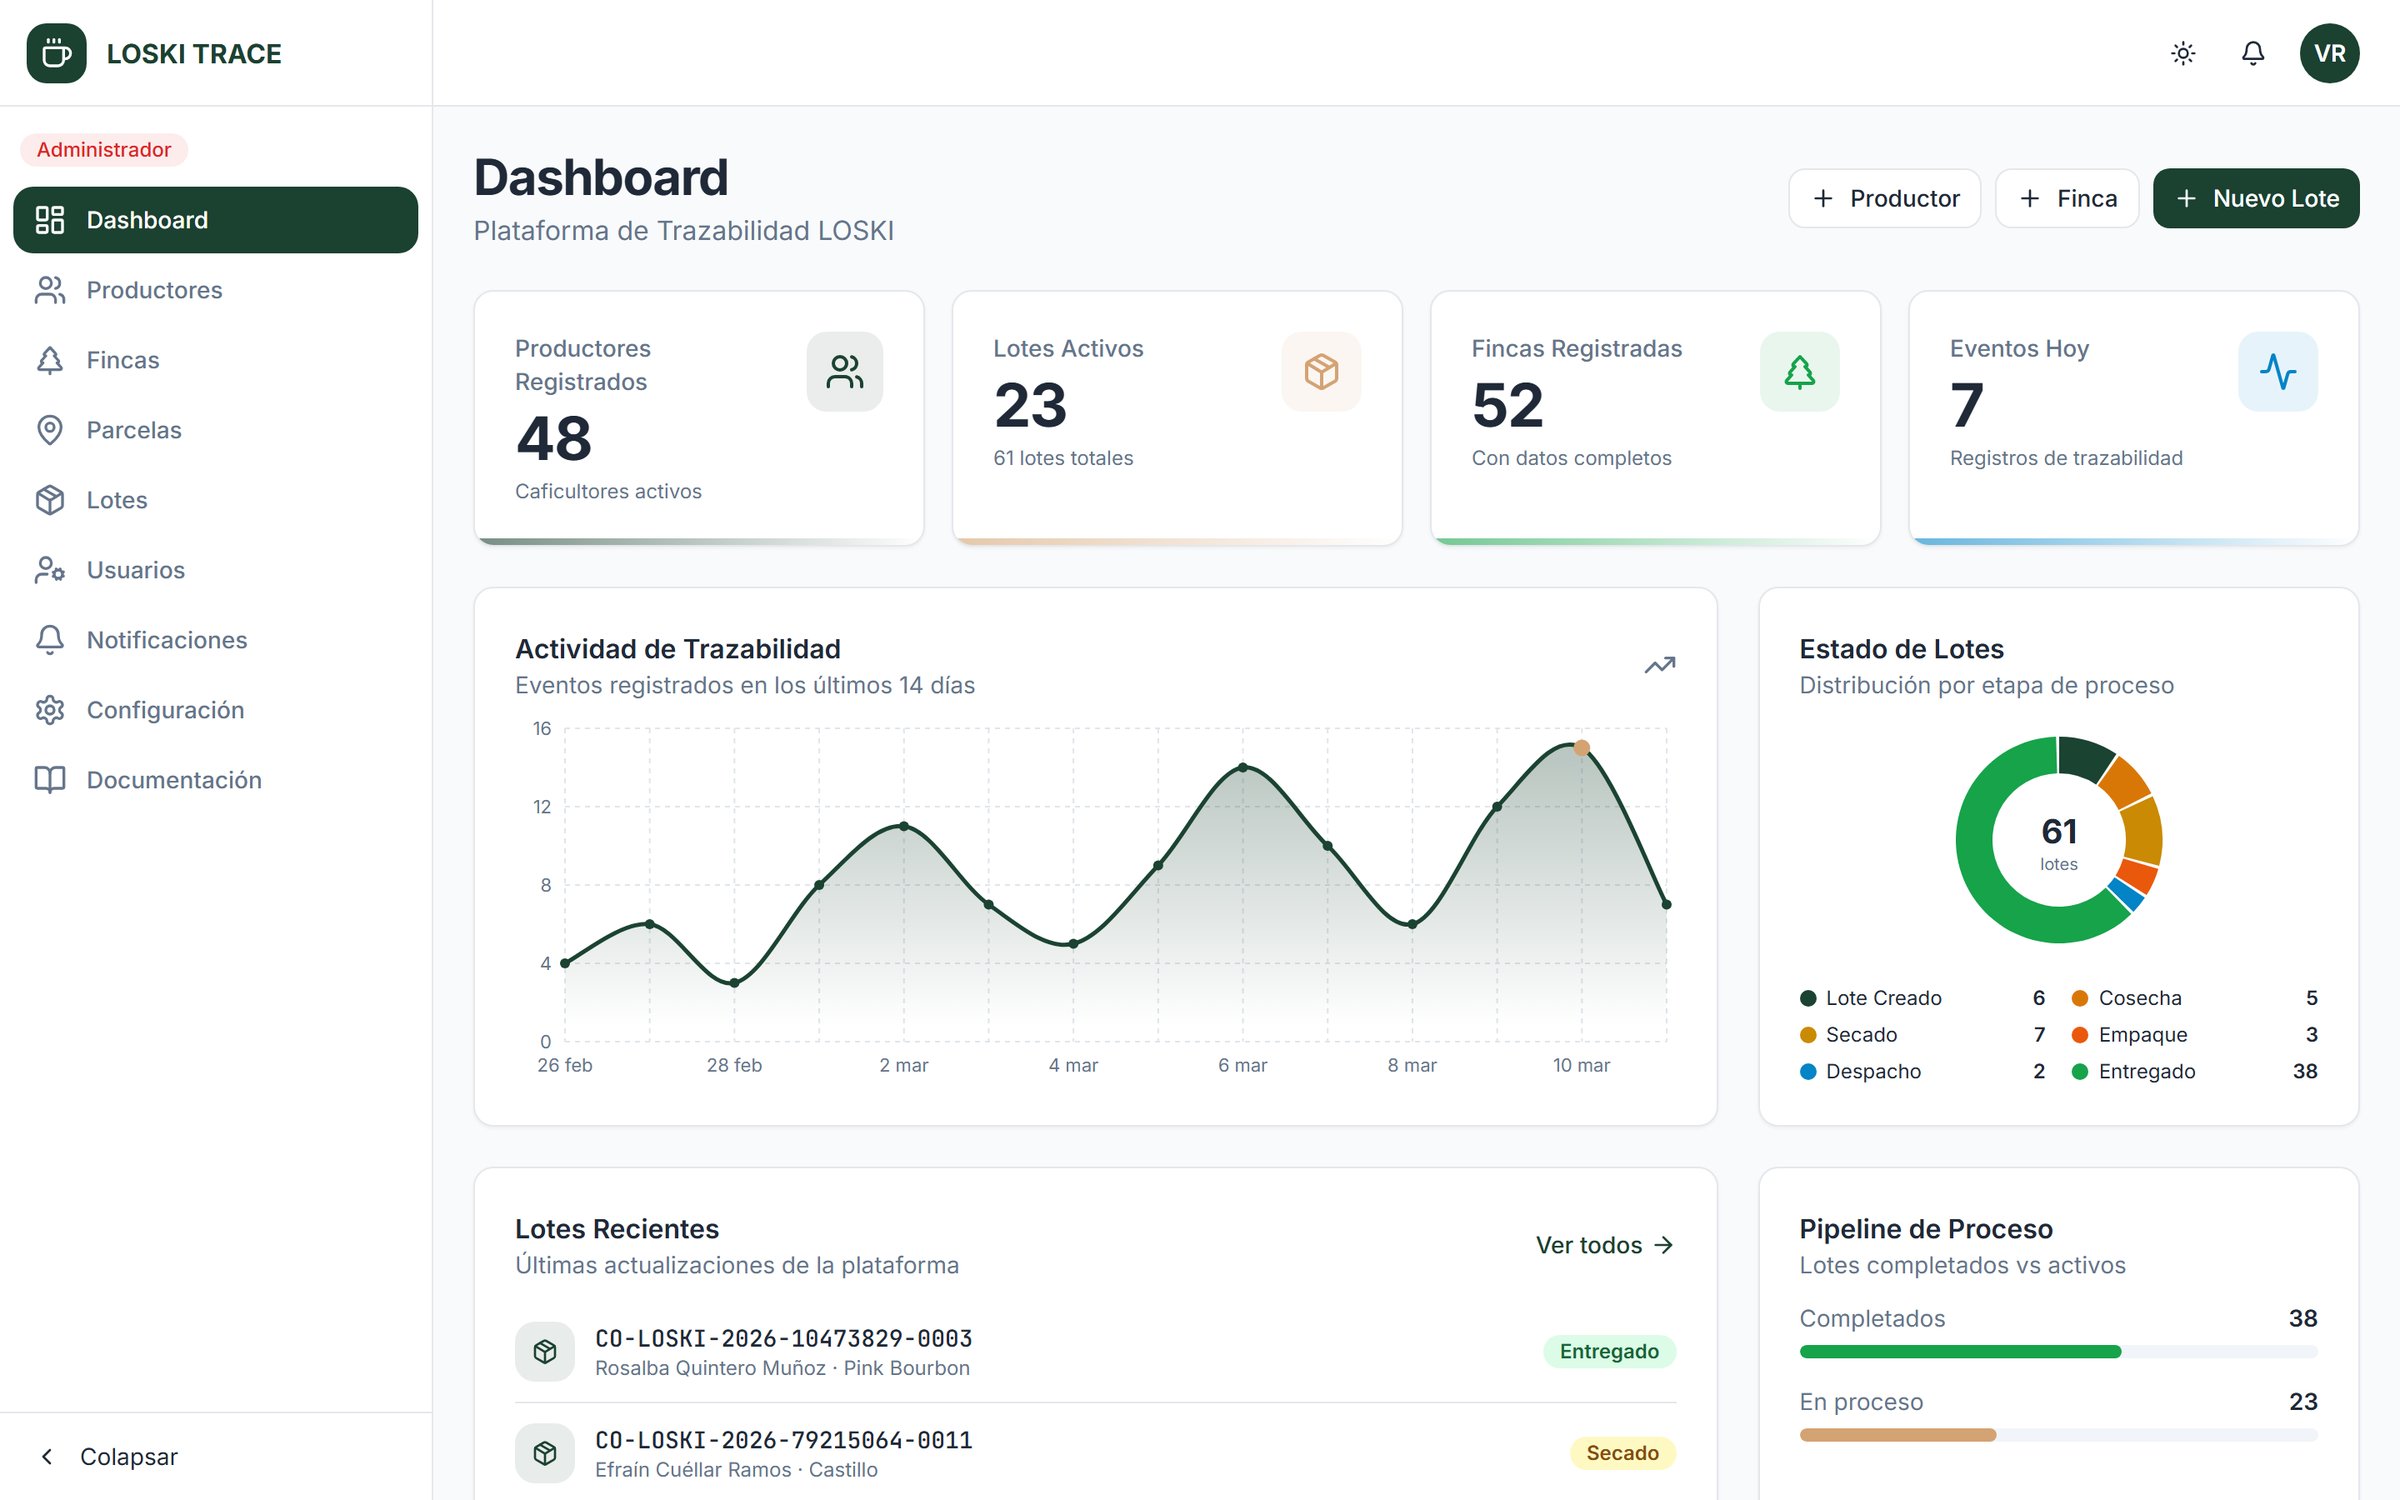This screenshot has width=2400, height=1500.
Task: Open Lotes from the sidebar
Action: click(215, 500)
